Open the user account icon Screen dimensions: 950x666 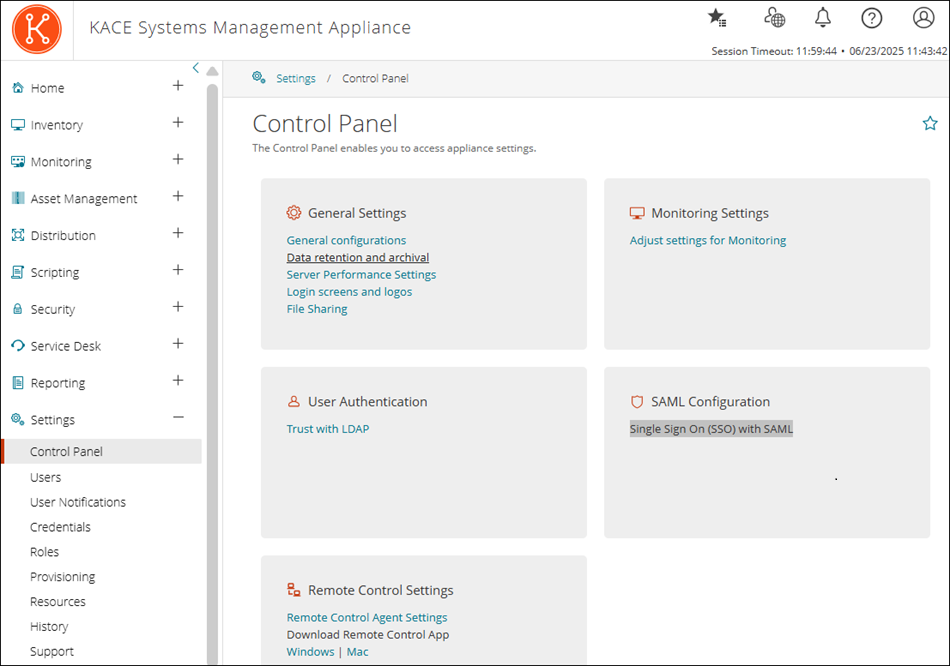tap(922, 17)
